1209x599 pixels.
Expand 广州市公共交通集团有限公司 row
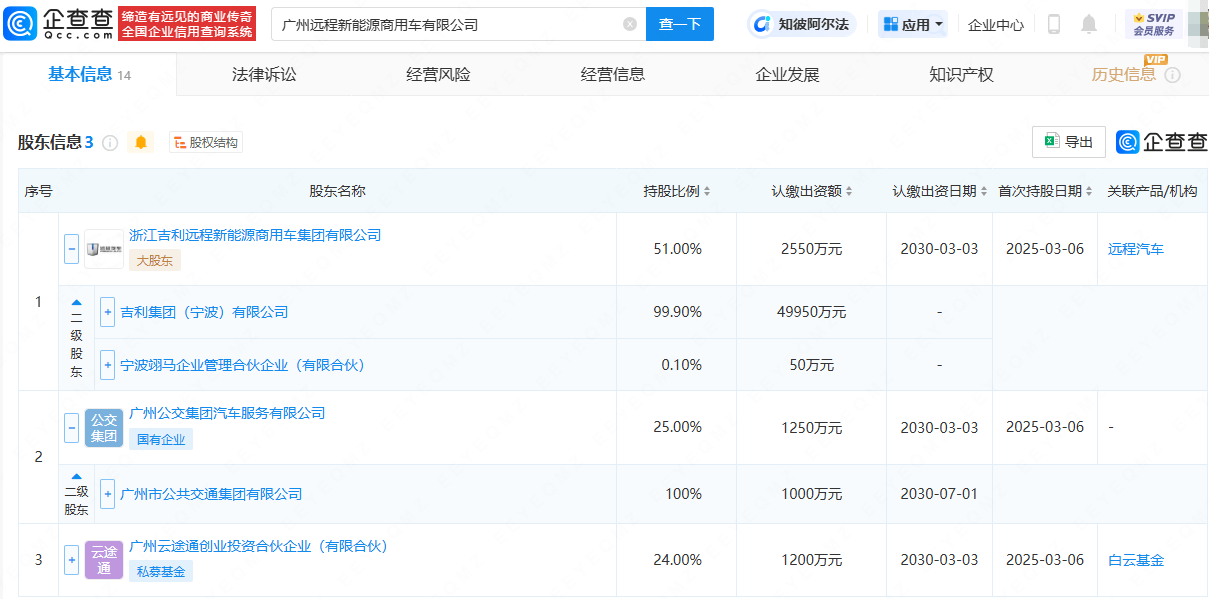(108, 494)
